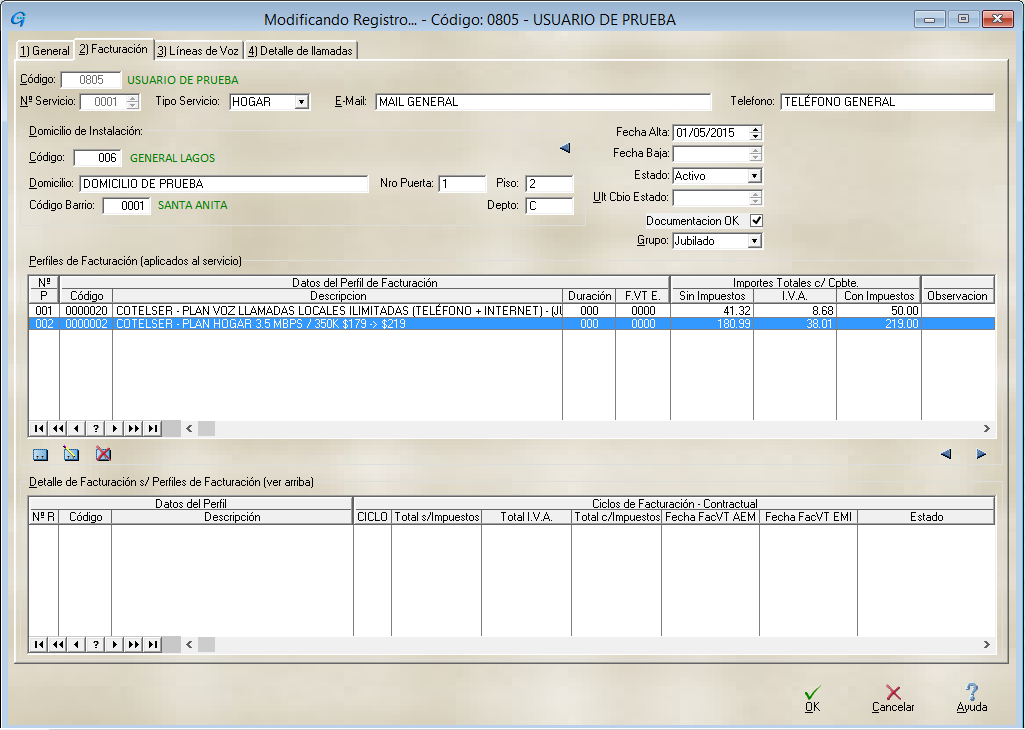This screenshot has width=1025, height=730.
Task: Select row 002 PLAN HOGAR 3.5 MBPS
Action: tap(512, 324)
